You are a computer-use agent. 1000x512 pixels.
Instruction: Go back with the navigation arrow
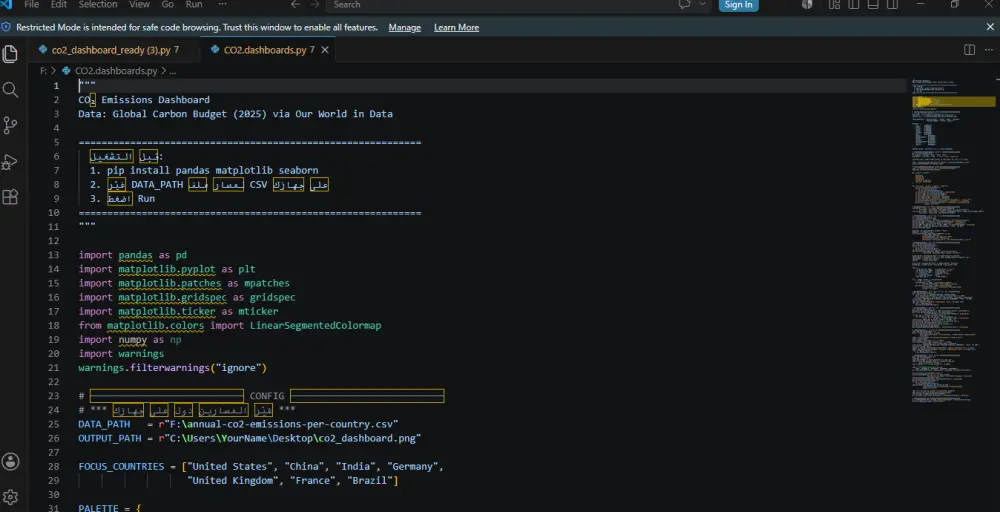point(295,4)
